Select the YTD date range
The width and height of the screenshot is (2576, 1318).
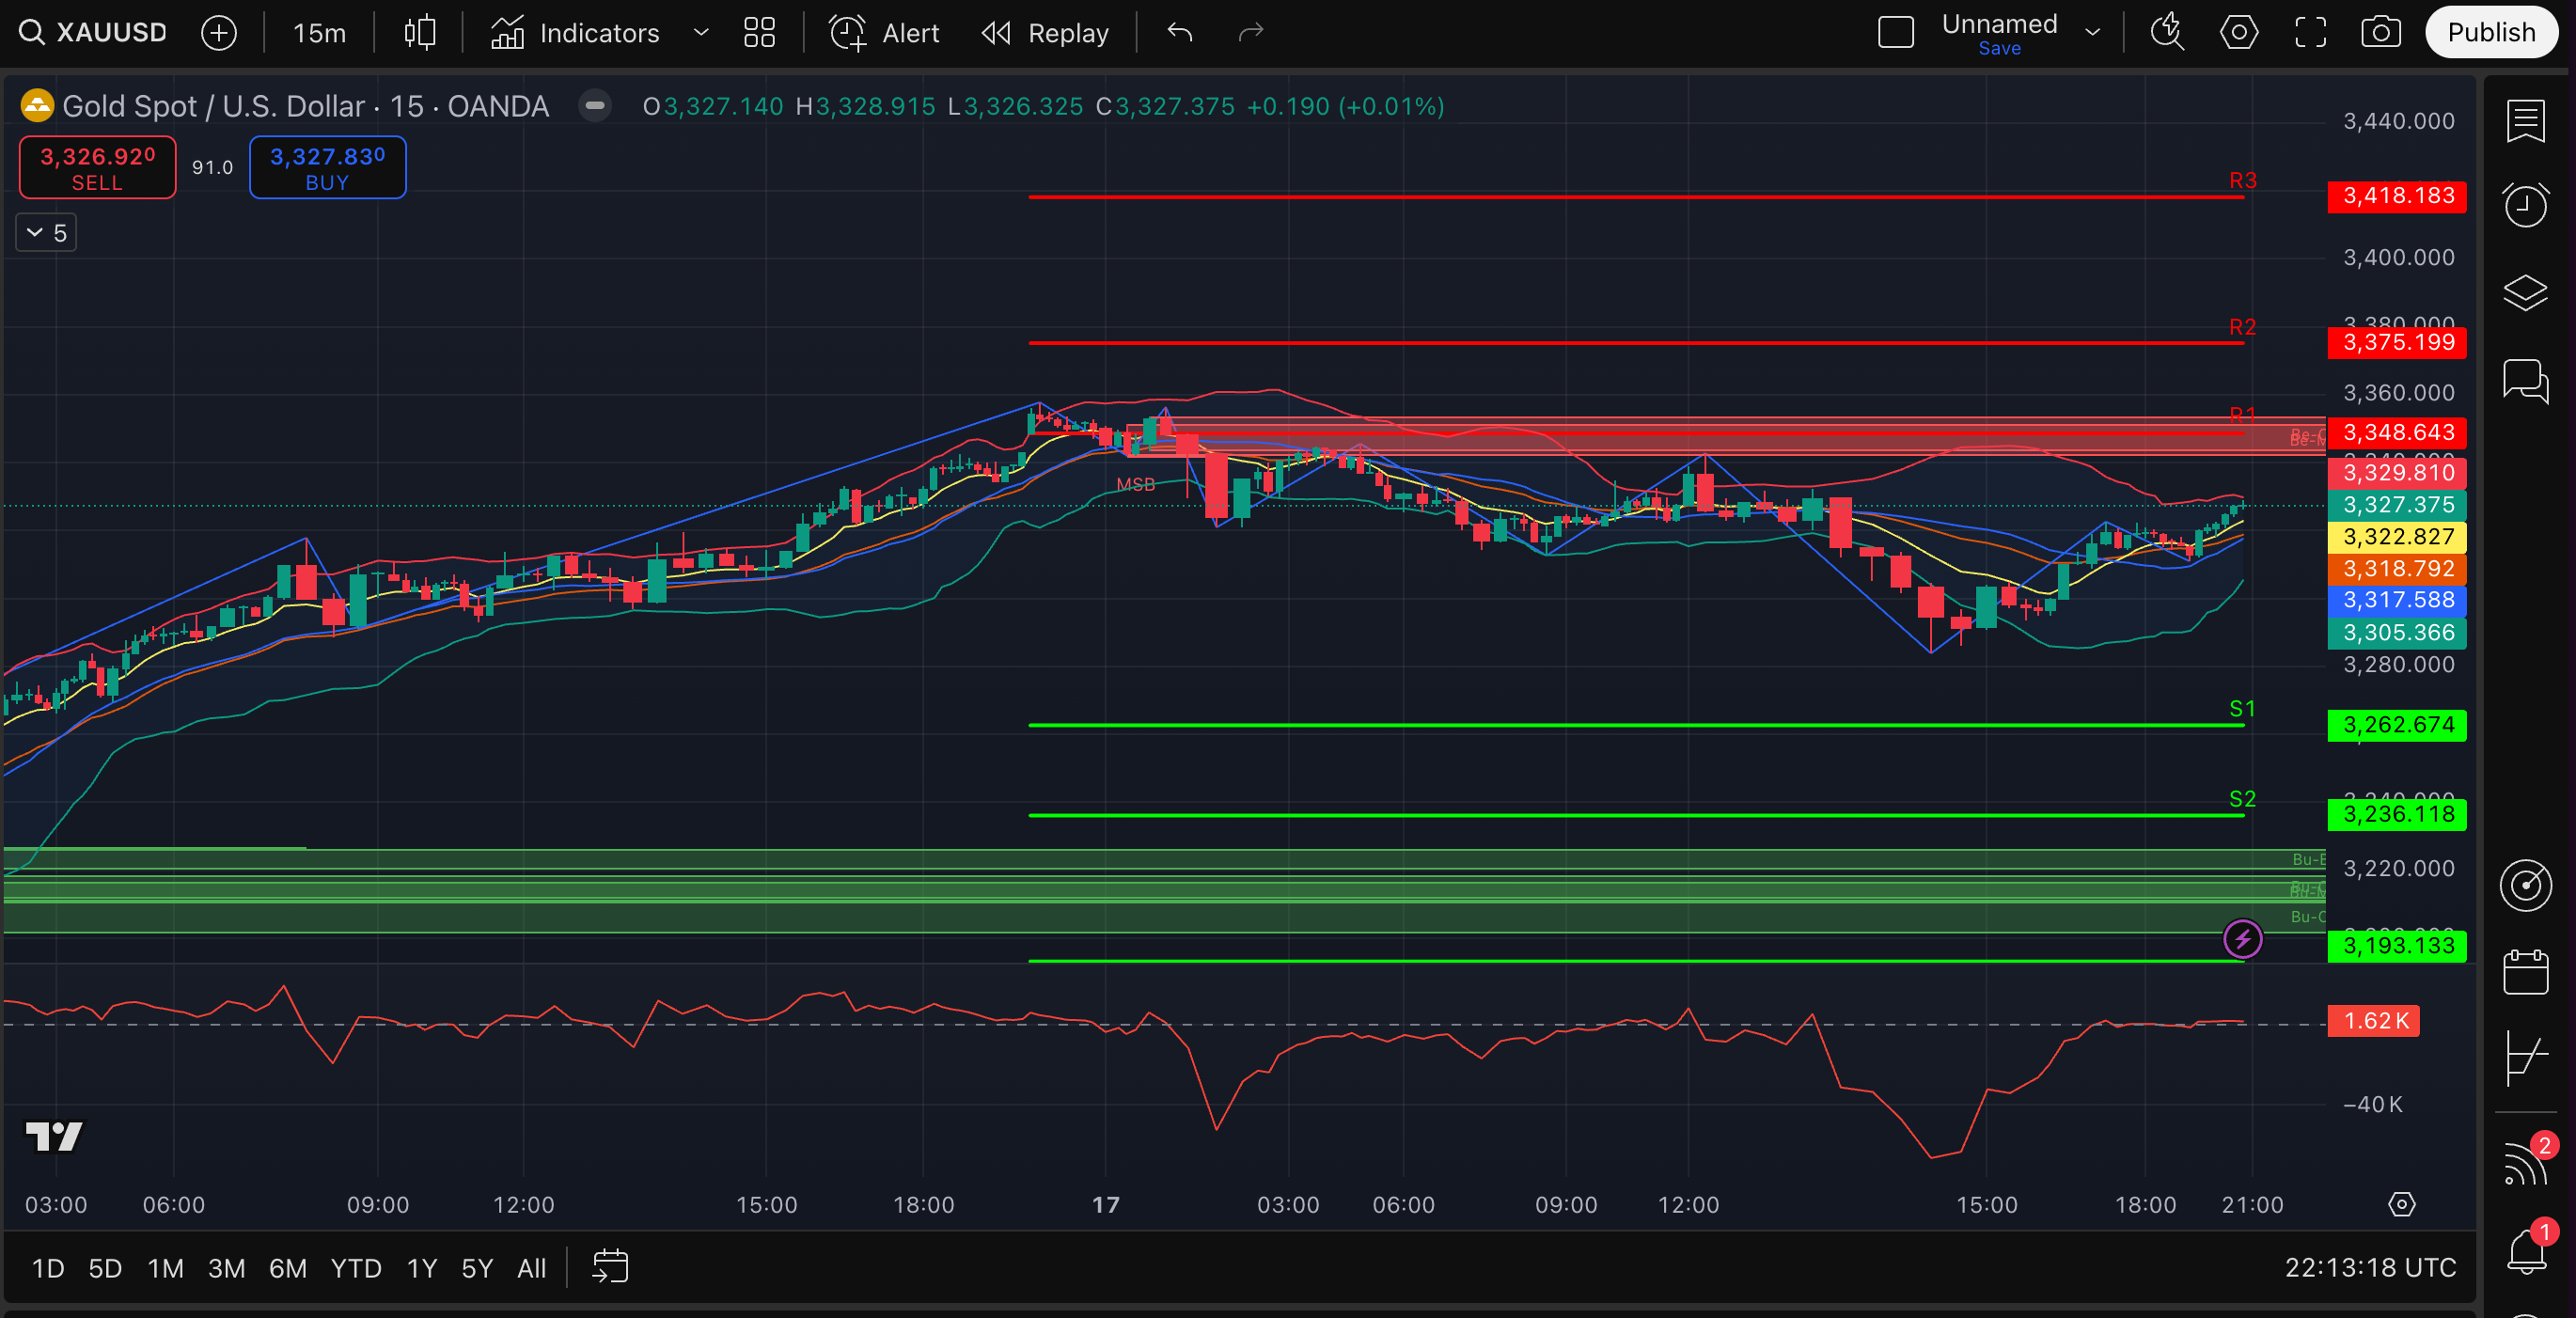coord(356,1268)
